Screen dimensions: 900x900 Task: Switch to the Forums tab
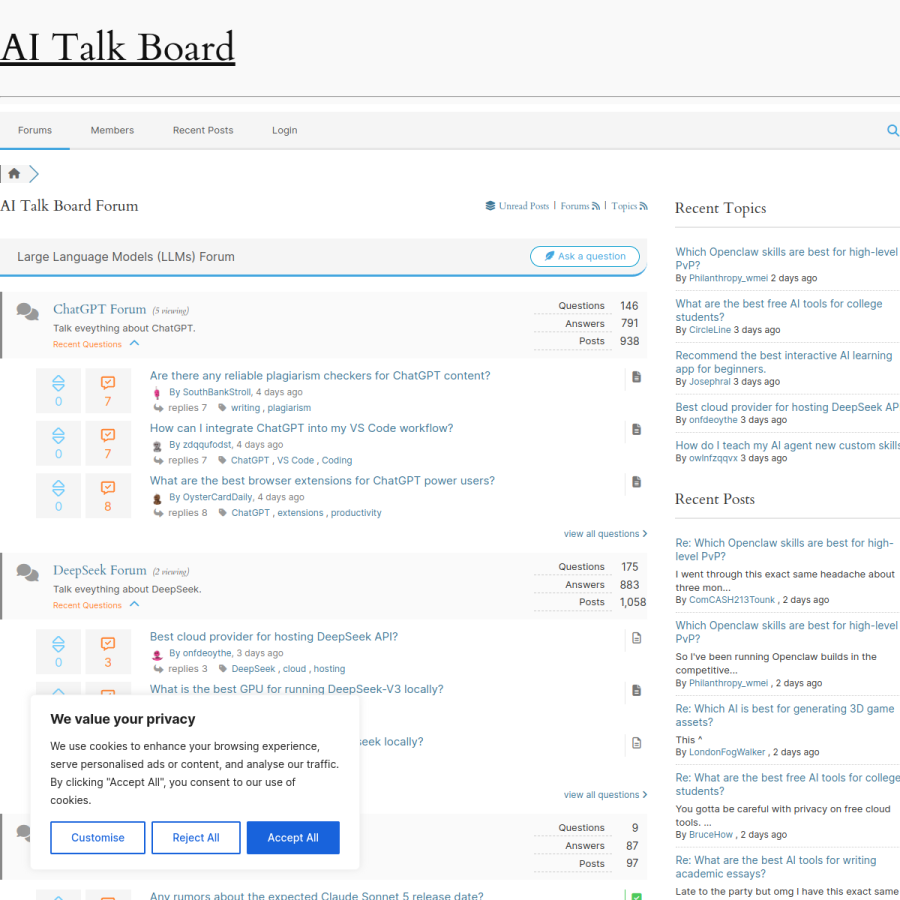click(x=35, y=130)
